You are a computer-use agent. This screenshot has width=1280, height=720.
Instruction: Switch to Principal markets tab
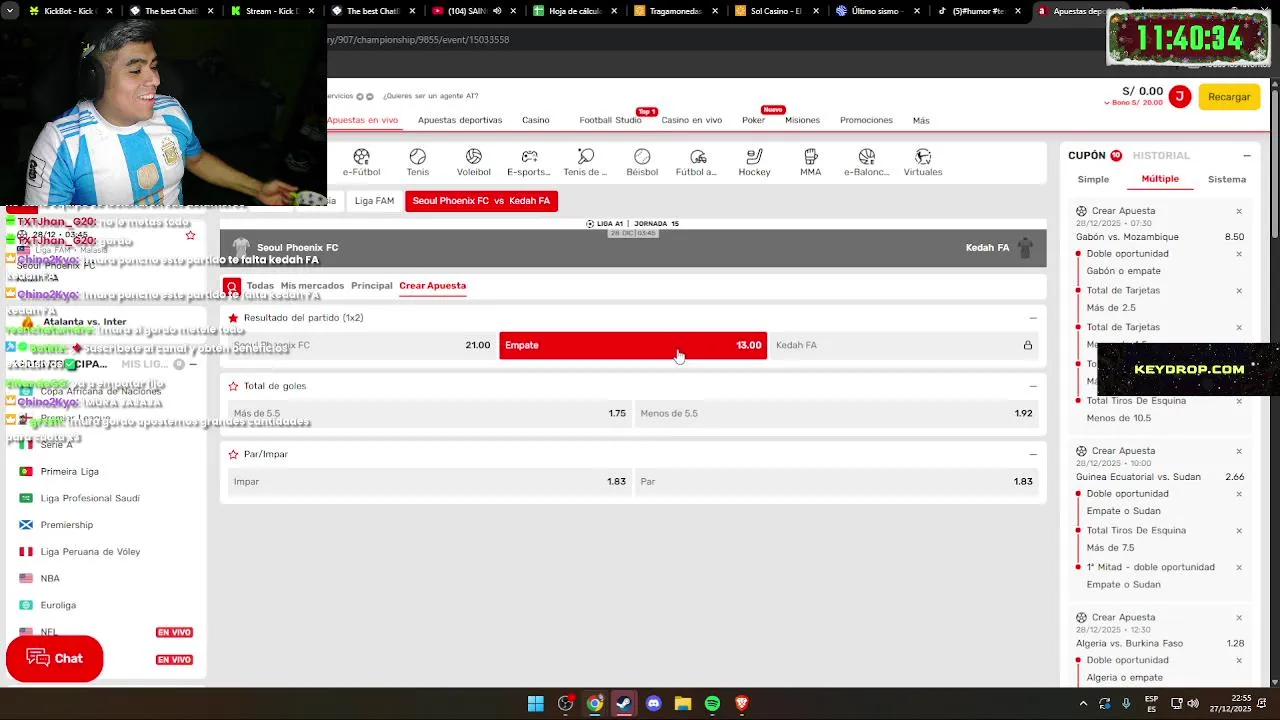point(372,286)
